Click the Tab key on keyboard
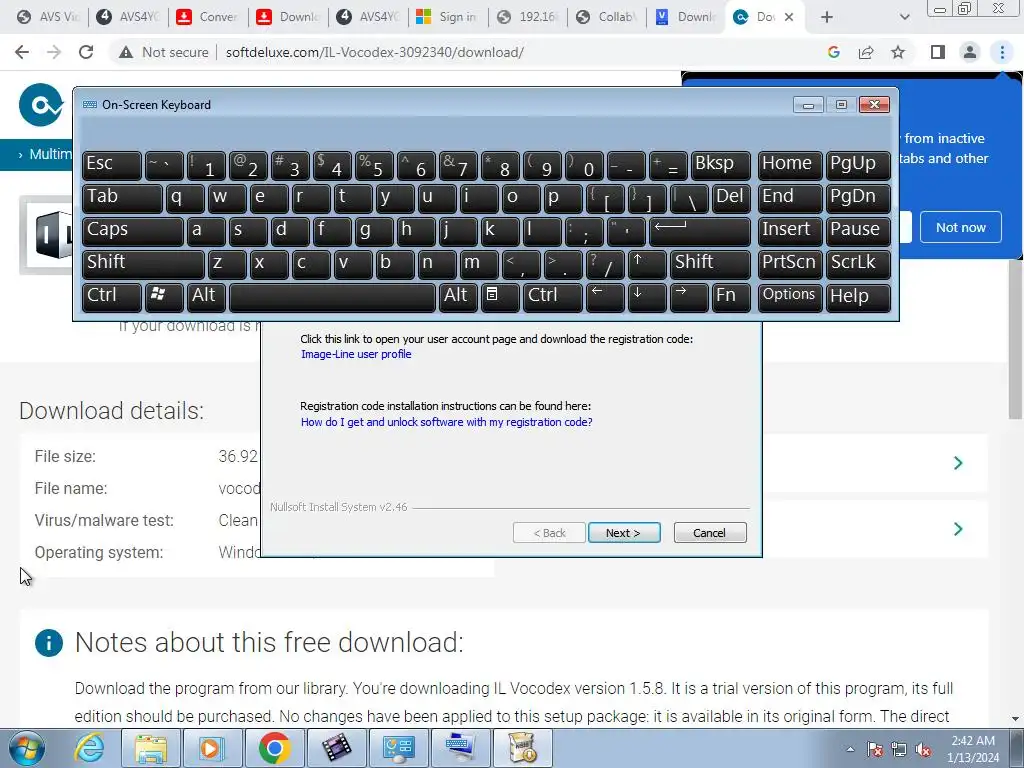 122,198
